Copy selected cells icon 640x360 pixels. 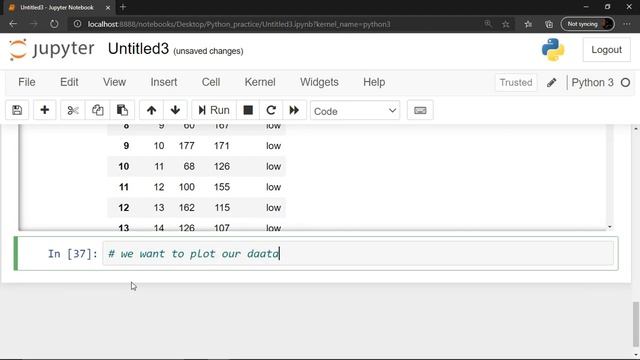(x=97, y=110)
